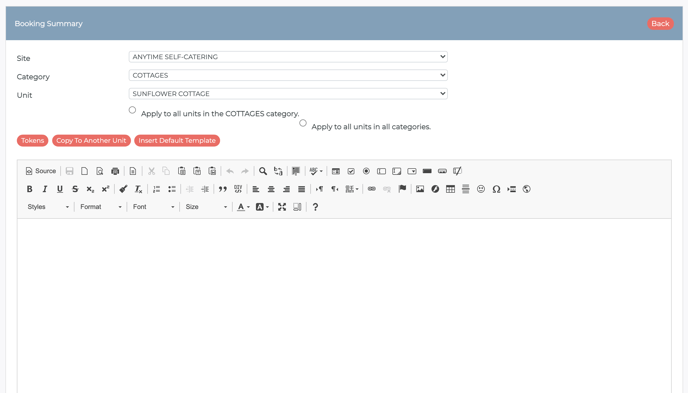The width and height of the screenshot is (688, 393).
Task: Open About CKEditor help icon
Action: [x=315, y=207]
